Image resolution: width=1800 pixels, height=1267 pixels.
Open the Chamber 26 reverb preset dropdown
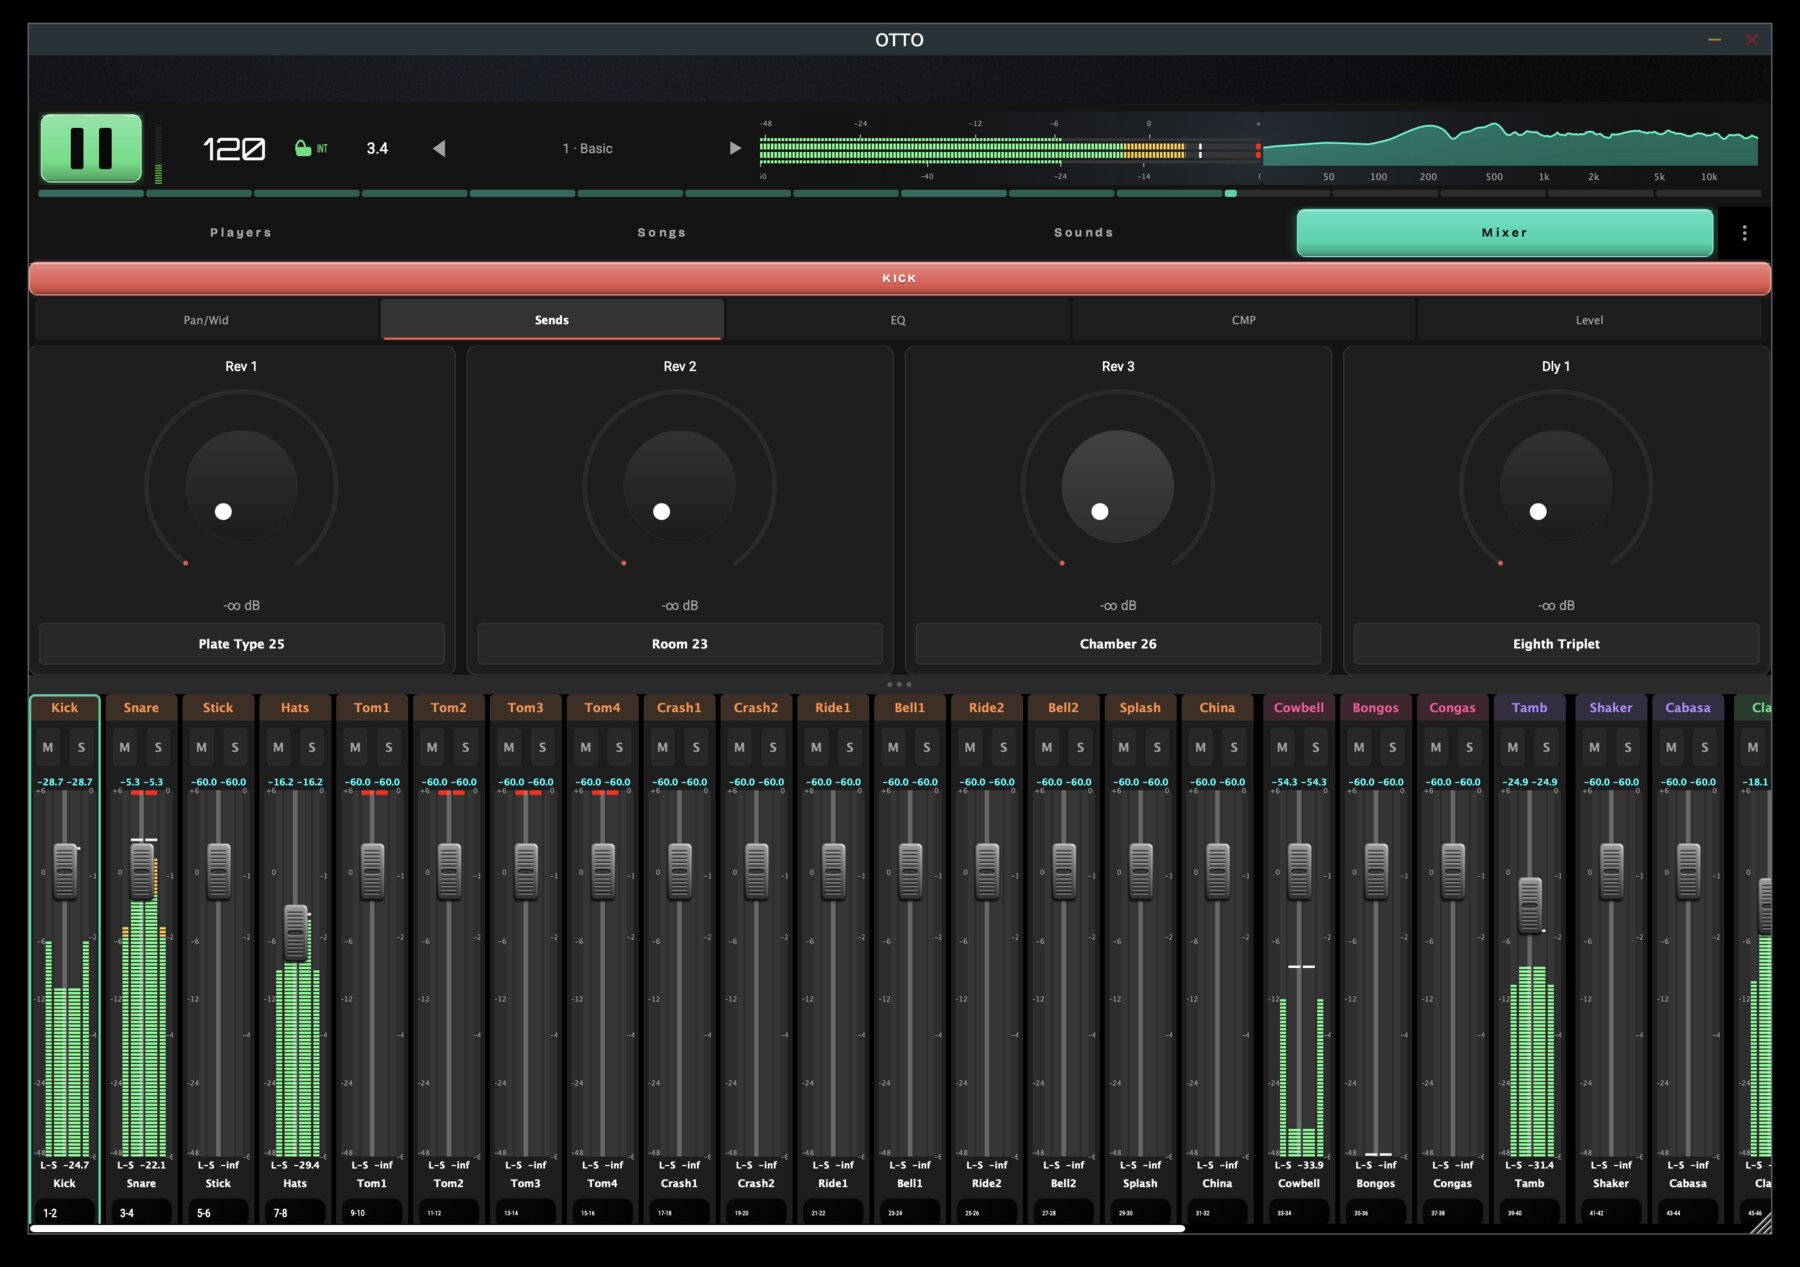pos(1118,644)
